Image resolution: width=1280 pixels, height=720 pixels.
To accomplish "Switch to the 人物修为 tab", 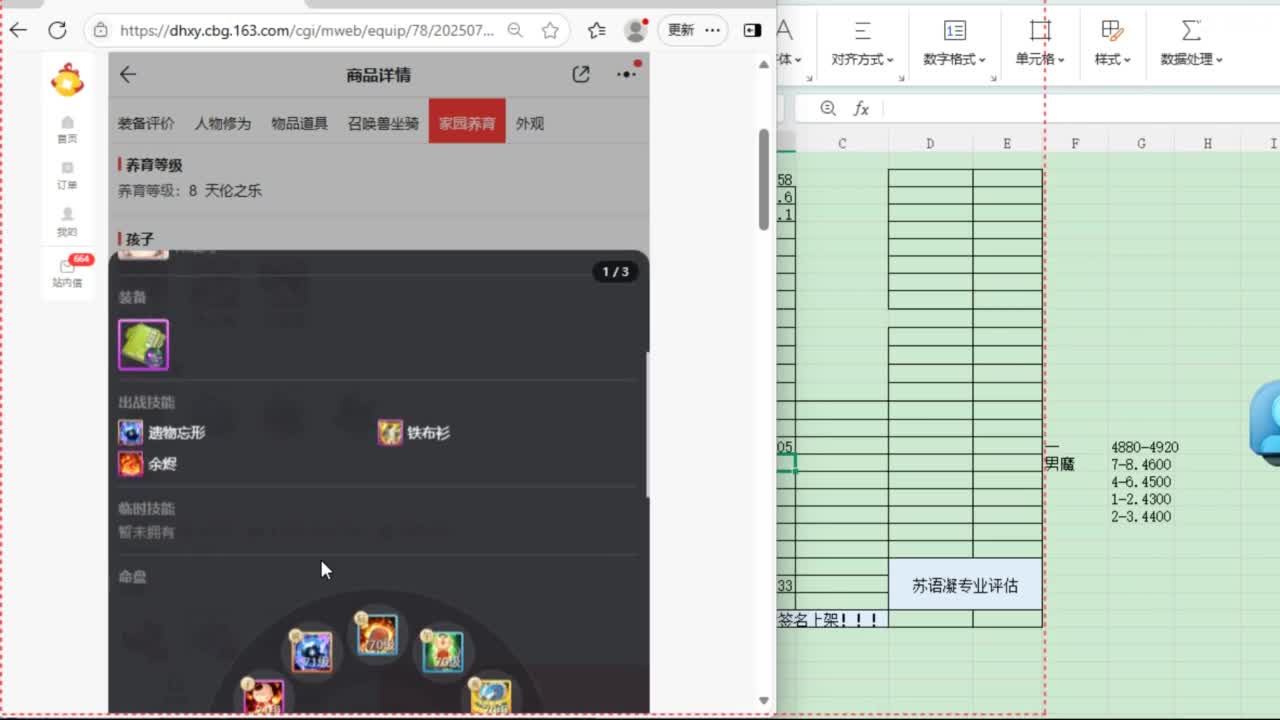I will click(222, 124).
